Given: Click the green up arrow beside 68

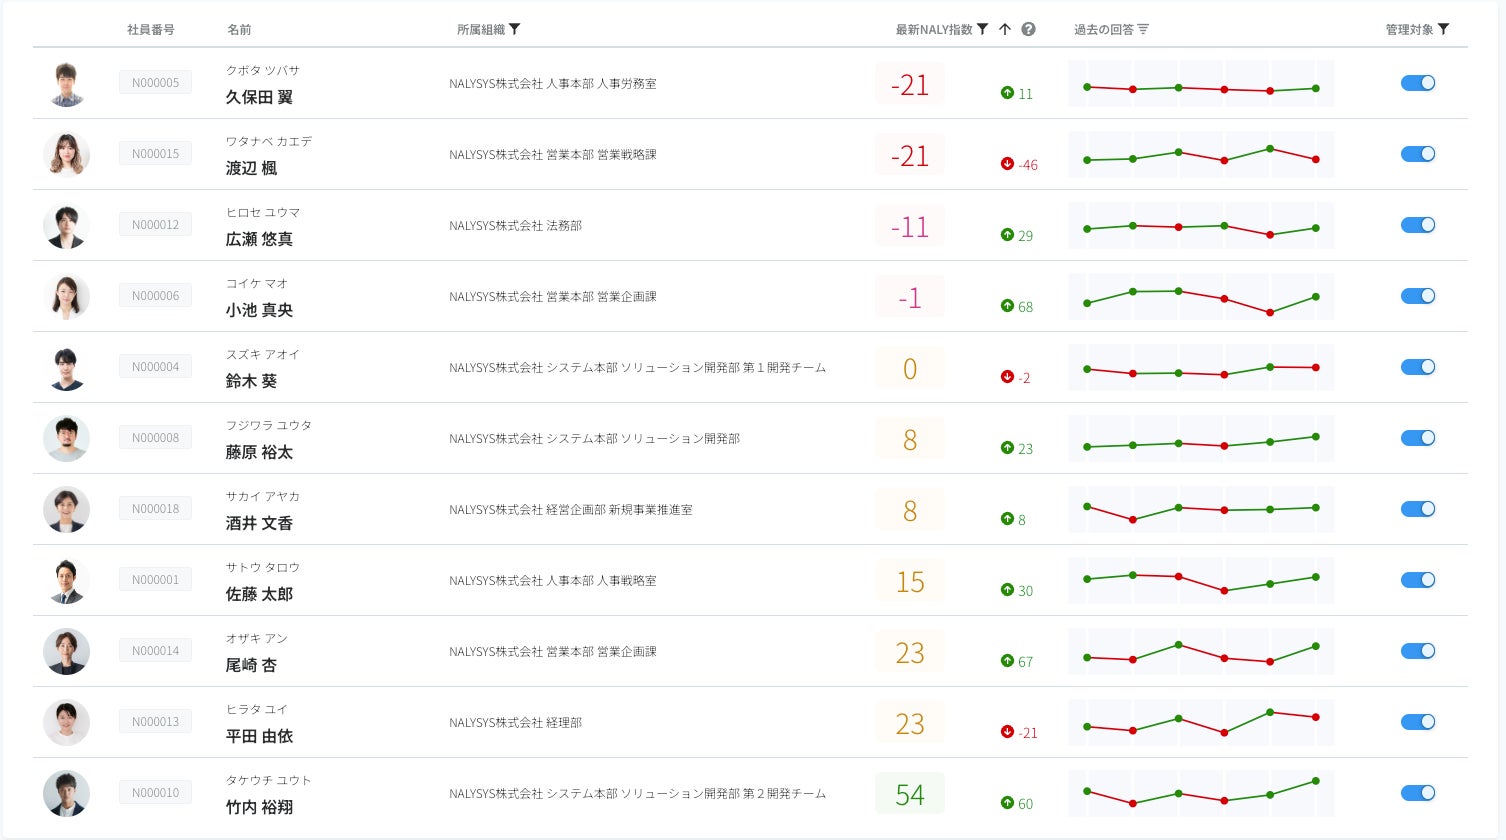Looking at the screenshot, I should pos(1007,306).
